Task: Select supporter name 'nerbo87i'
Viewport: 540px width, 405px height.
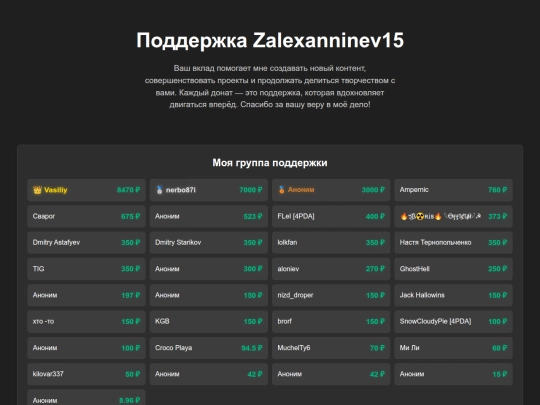Action: 180,190
